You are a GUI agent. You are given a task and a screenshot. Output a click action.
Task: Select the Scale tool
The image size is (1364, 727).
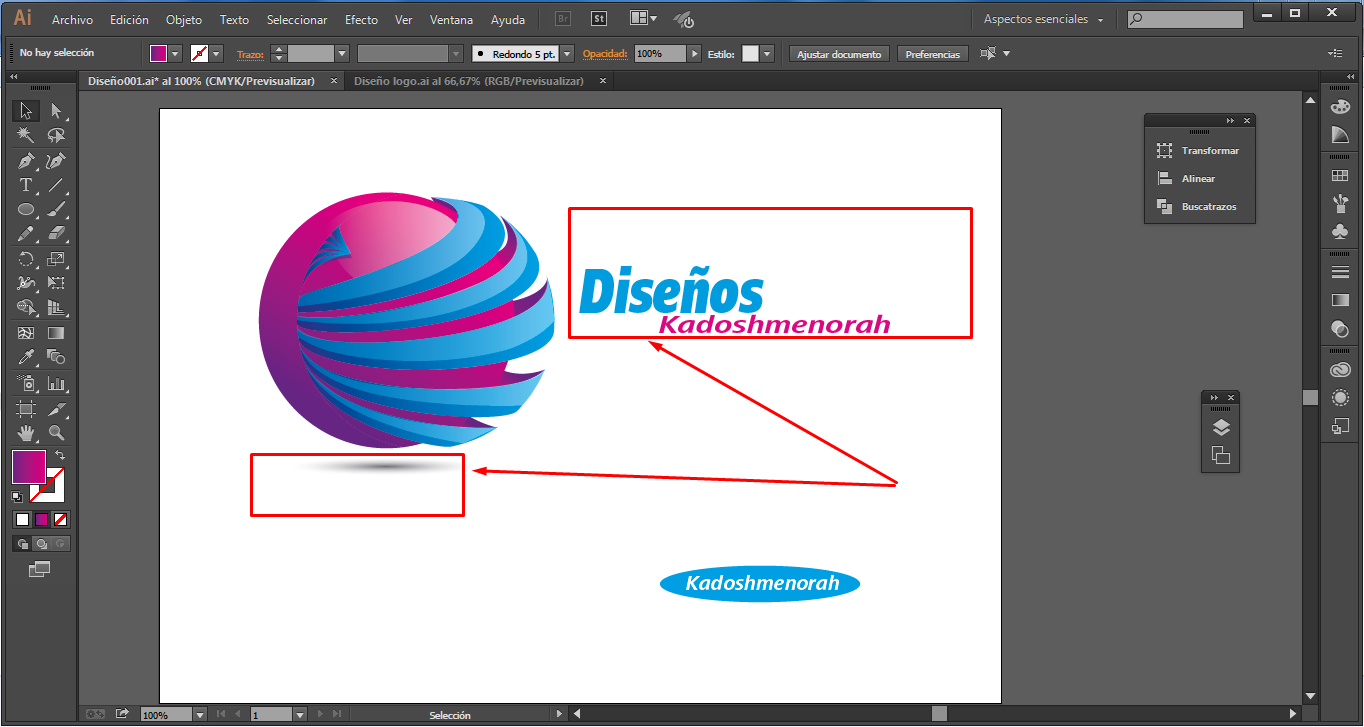(x=56, y=259)
